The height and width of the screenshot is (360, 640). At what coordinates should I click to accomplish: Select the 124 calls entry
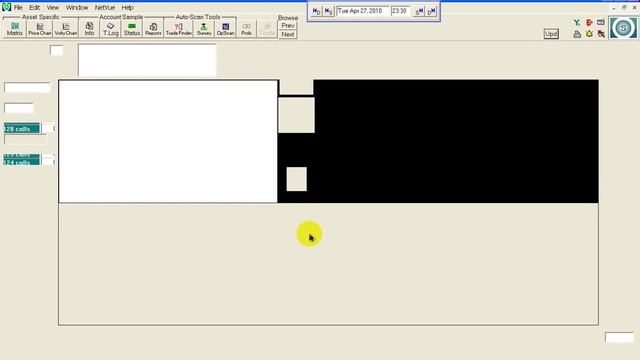pos(22,162)
